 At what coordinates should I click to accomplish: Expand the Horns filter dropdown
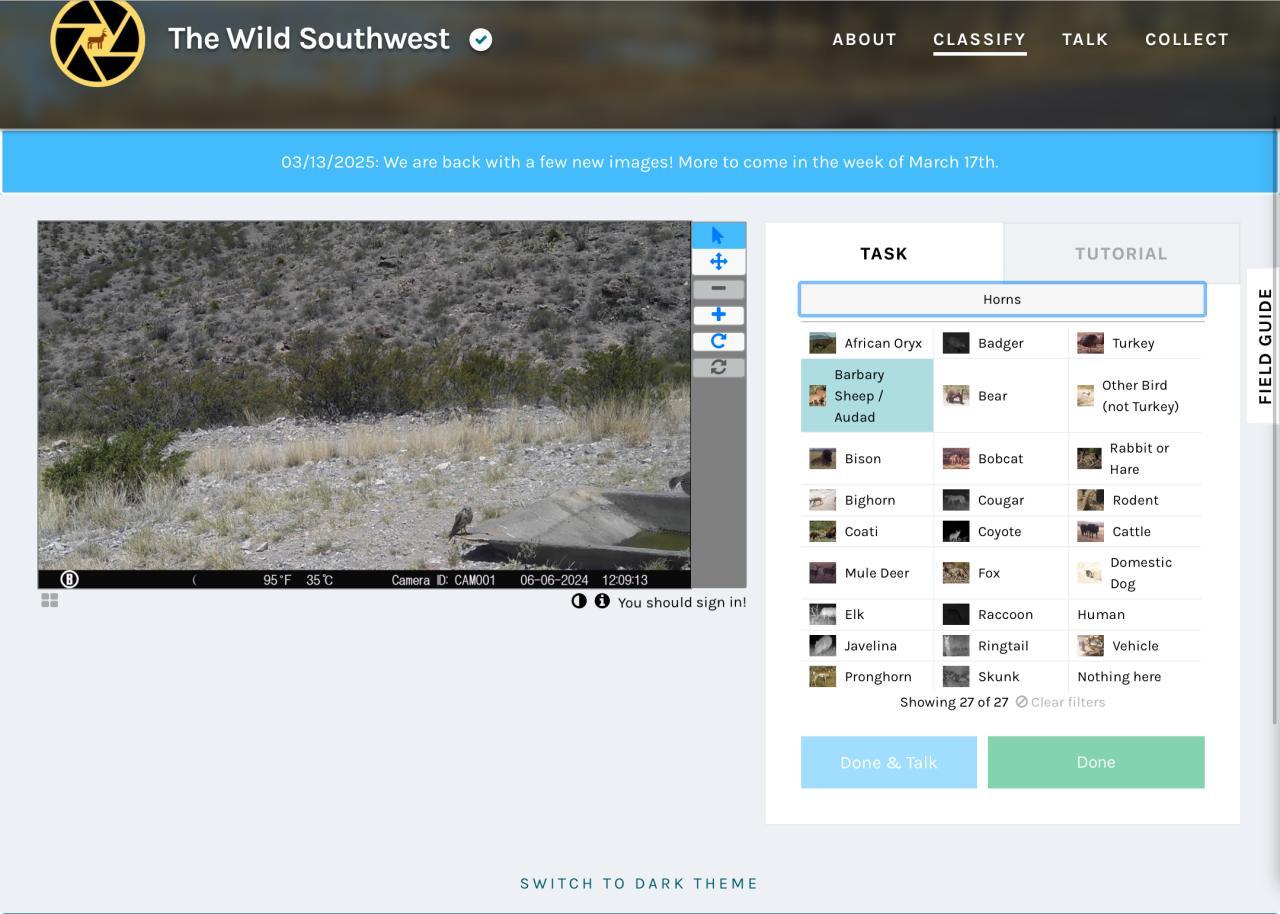pyautogui.click(x=1001, y=299)
